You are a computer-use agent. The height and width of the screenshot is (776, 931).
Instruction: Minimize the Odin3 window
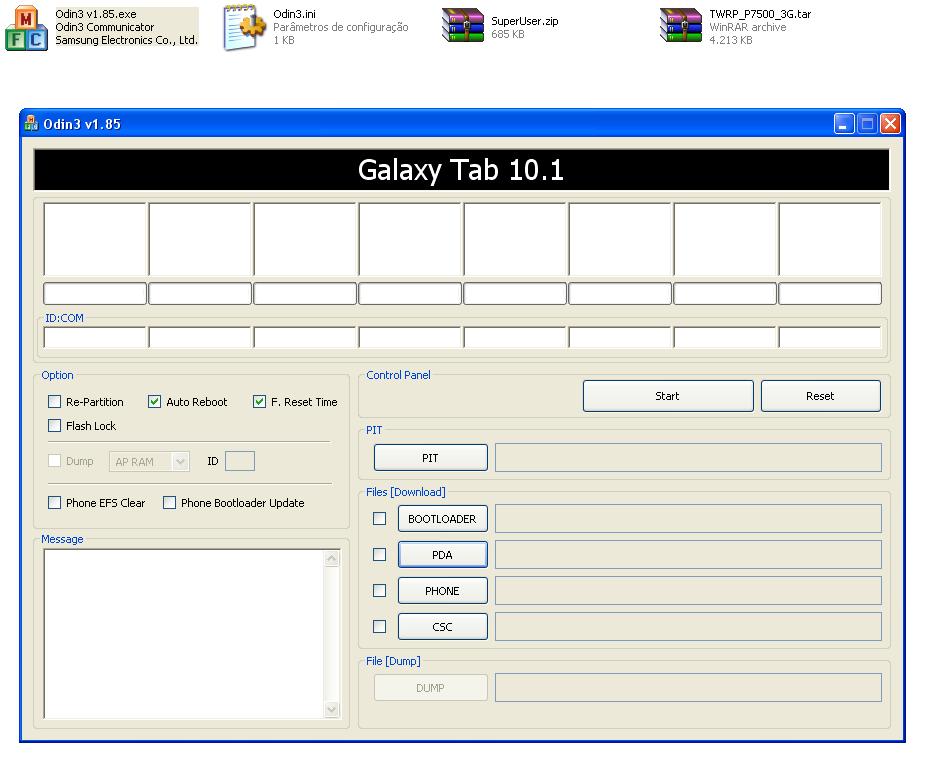pos(844,123)
